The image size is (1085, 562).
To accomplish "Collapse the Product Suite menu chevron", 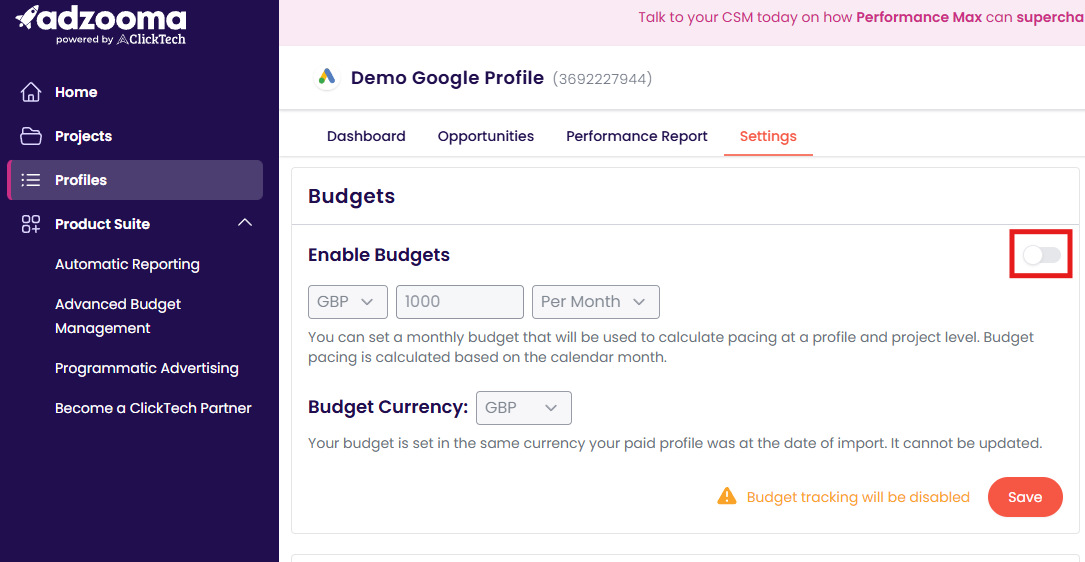I will tap(245, 223).
